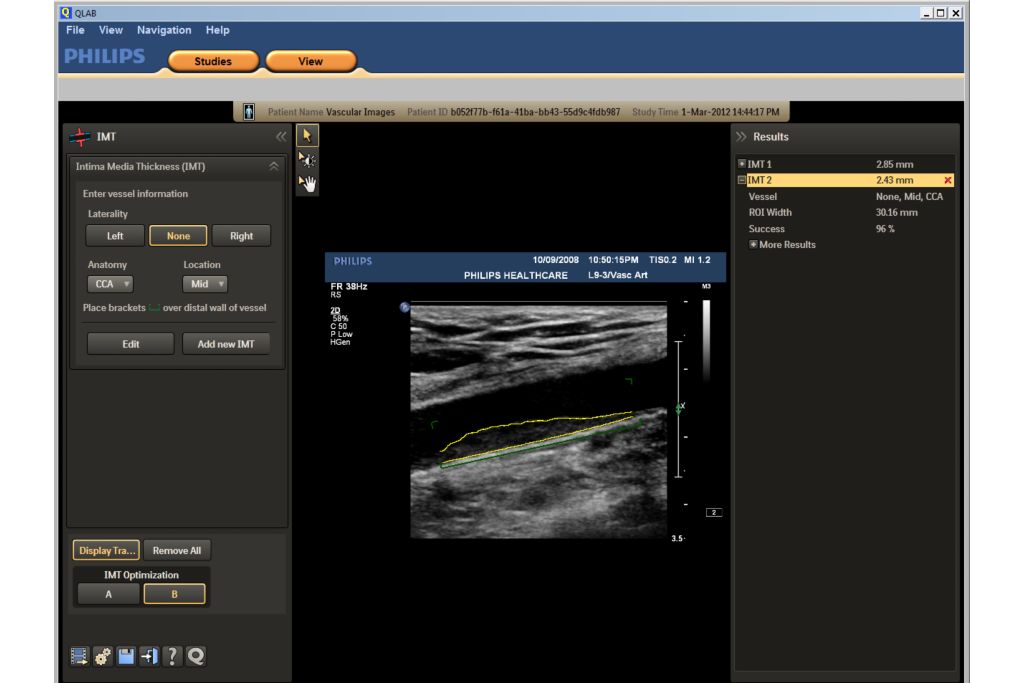Click the green depth marker on scale
This screenshot has height=683, width=1024.
click(678, 409)
